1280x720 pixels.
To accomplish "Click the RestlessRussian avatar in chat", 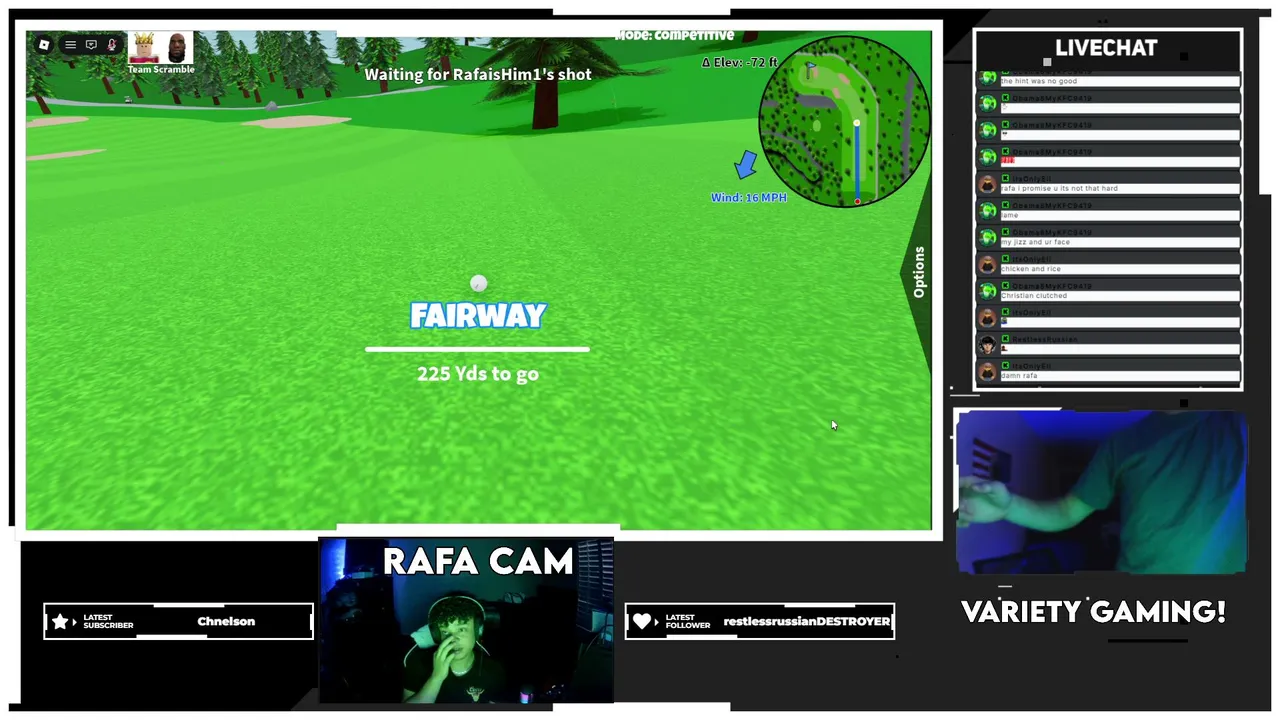I will [x=988, y=345].
